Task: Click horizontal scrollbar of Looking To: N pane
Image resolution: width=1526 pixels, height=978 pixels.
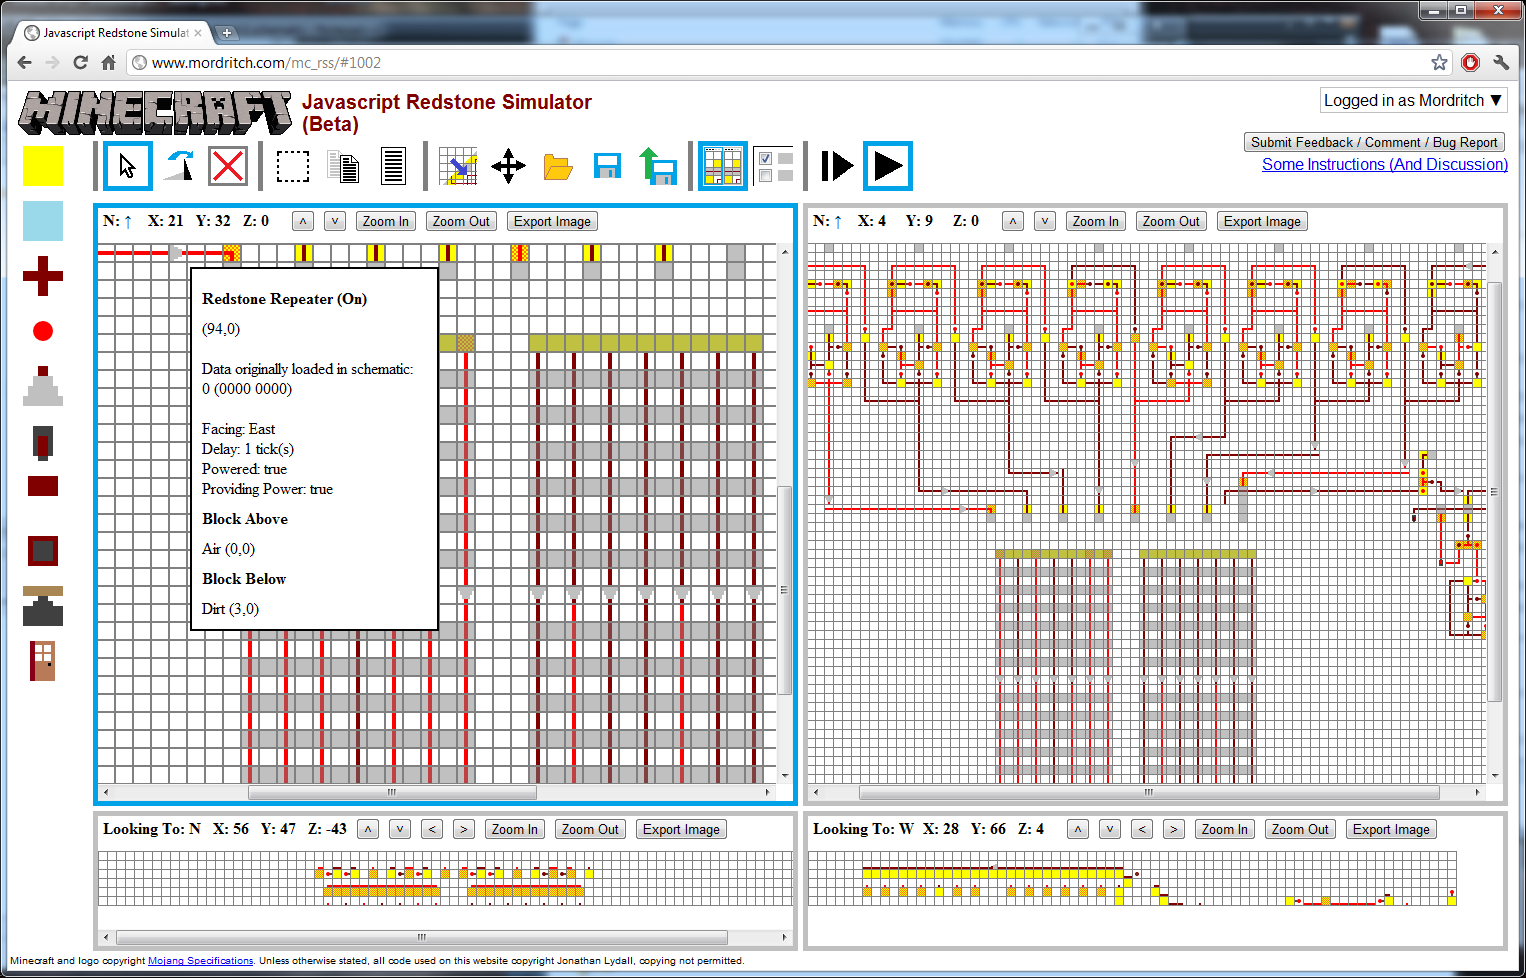Action: click(x=422, y=938)
